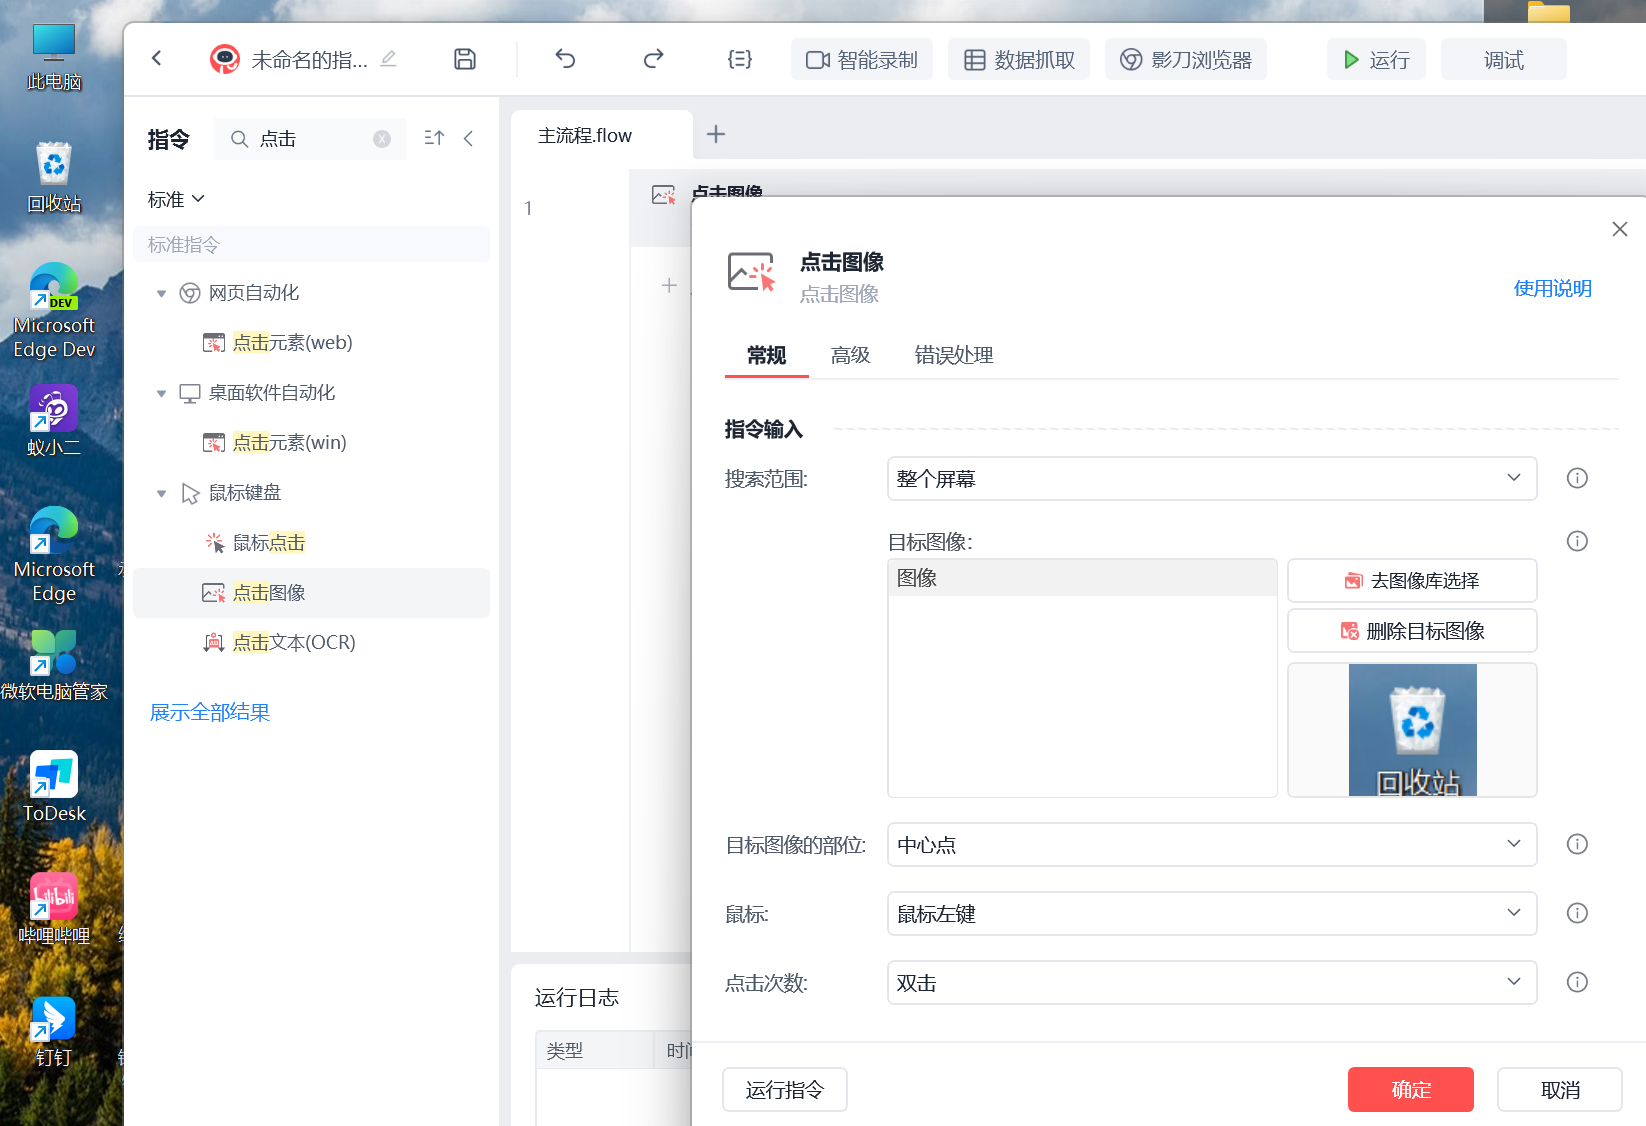
Task: Undo the last action
Action: pos(565,59)
